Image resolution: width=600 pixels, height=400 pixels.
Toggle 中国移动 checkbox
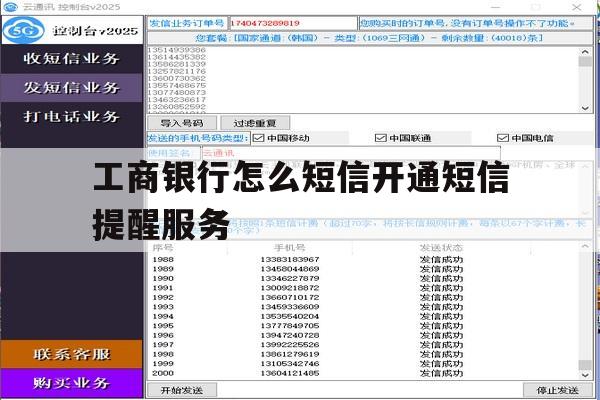259,138
